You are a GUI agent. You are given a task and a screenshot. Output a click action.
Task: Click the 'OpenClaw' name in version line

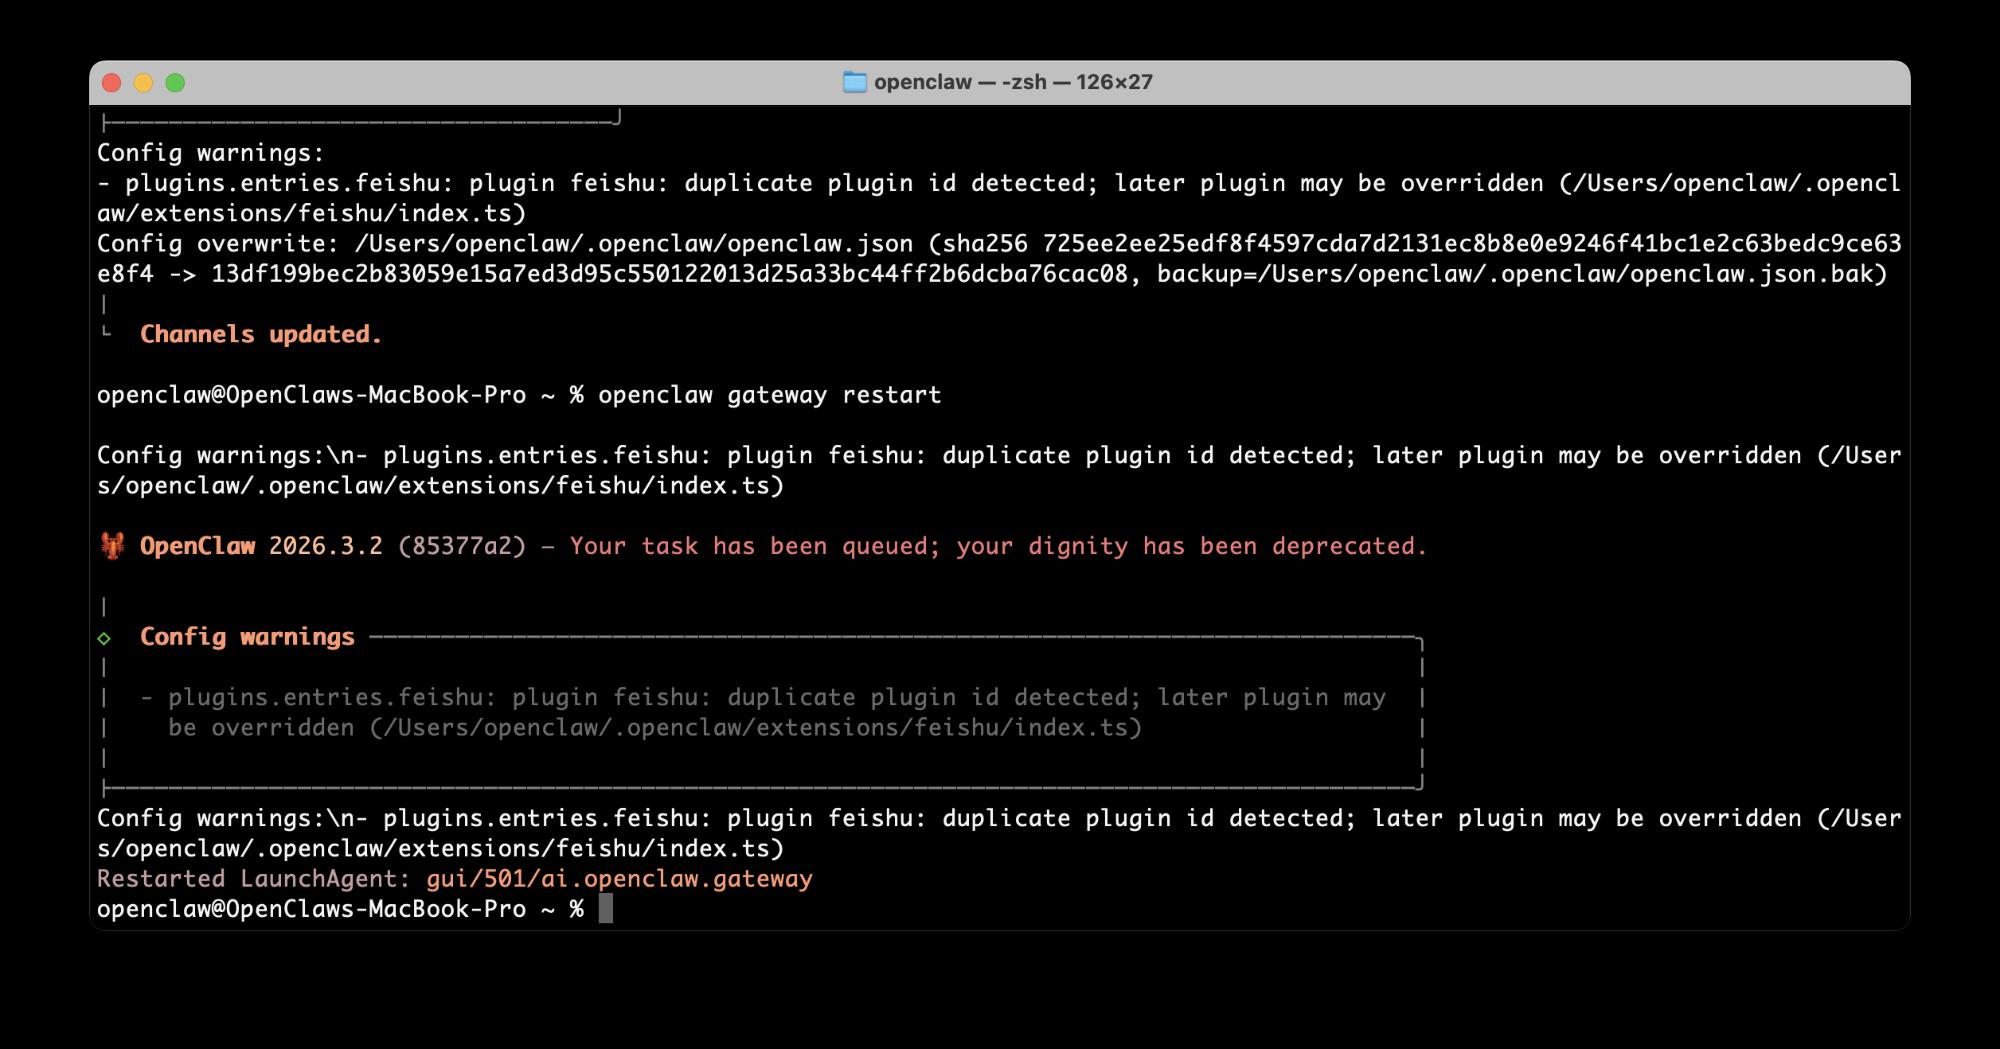pyautogui.click(x=197, y=546)
